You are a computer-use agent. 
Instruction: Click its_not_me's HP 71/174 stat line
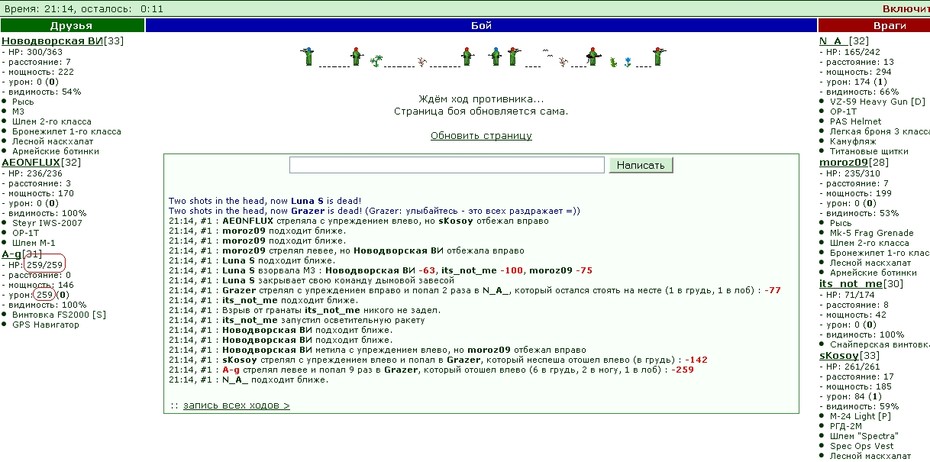(848, 295)
